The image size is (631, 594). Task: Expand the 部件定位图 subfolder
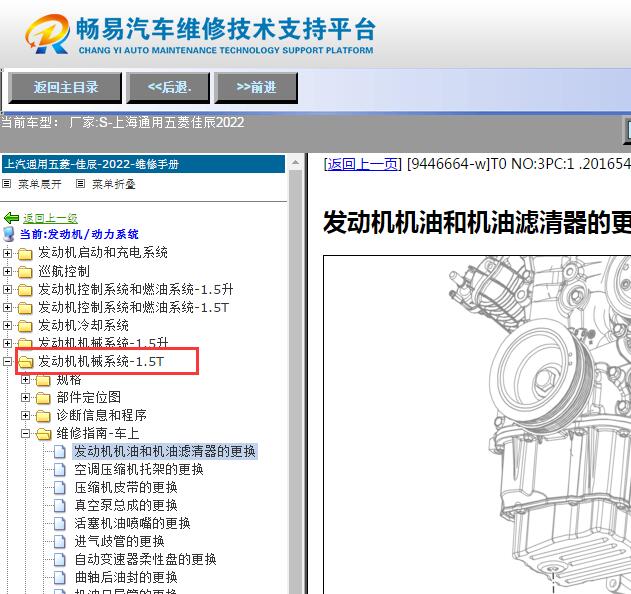click(25, 398)
